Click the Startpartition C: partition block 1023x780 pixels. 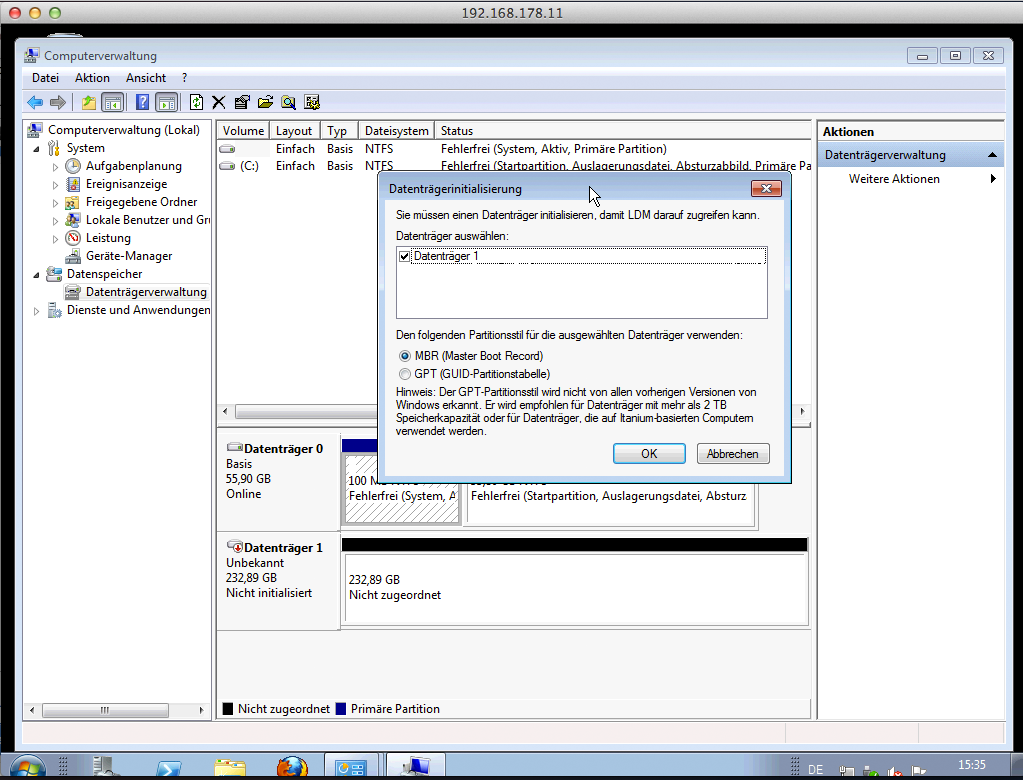pyautogui.click(x=611, y=503)
